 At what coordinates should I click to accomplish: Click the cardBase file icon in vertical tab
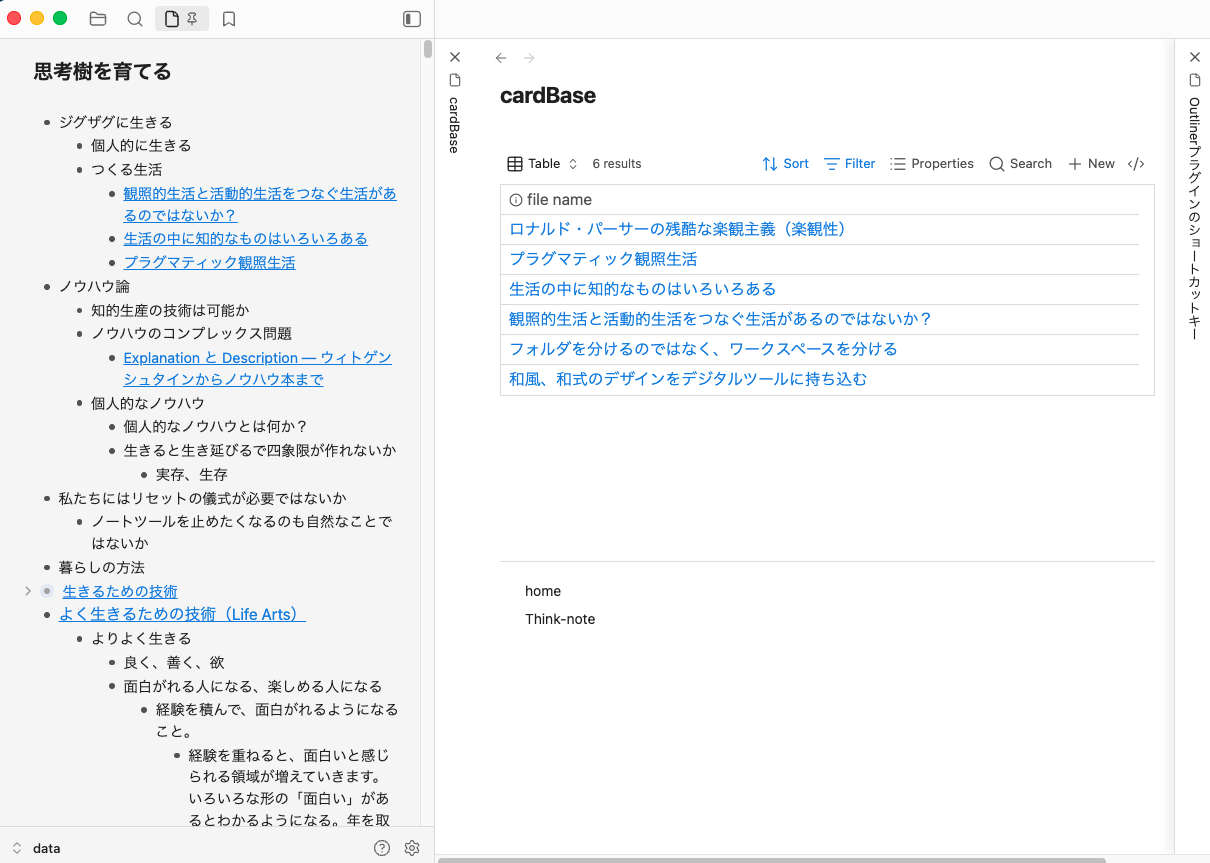pos(454,80)
